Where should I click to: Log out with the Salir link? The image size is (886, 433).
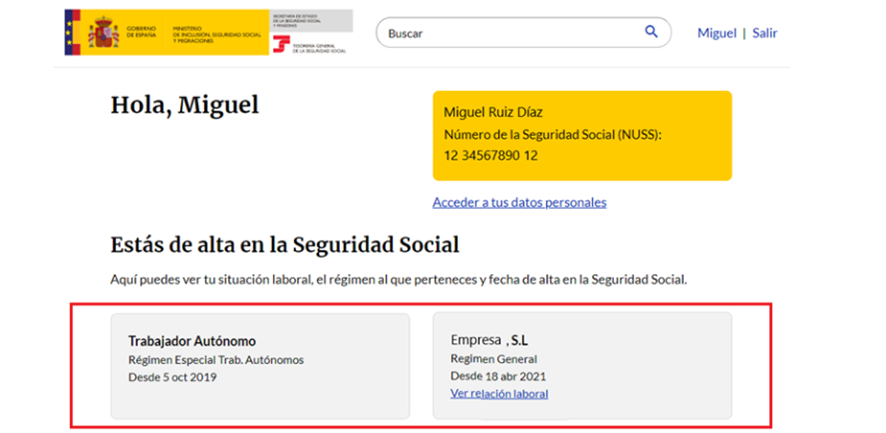[765, 33]
